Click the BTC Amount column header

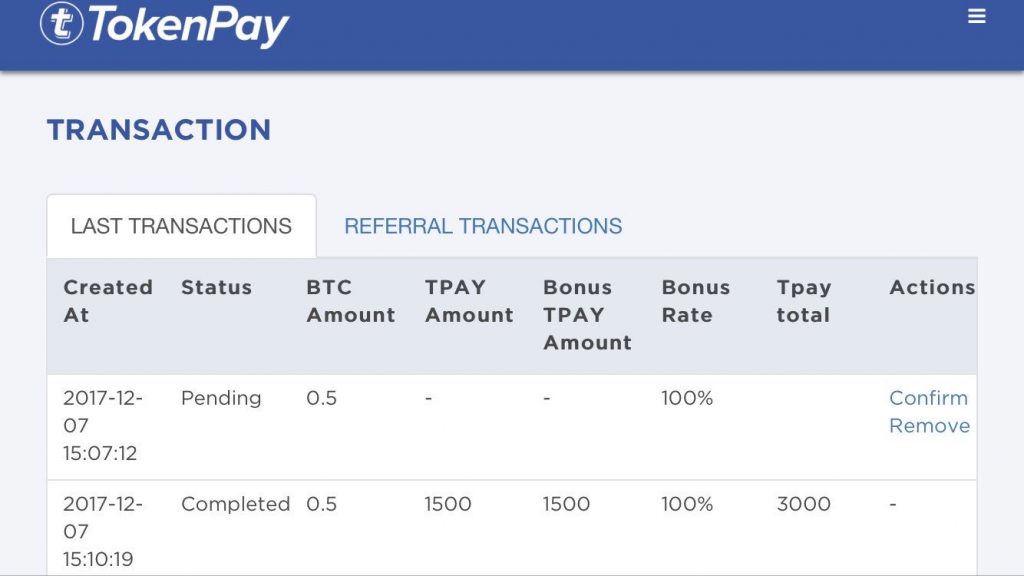pos(350,301)
